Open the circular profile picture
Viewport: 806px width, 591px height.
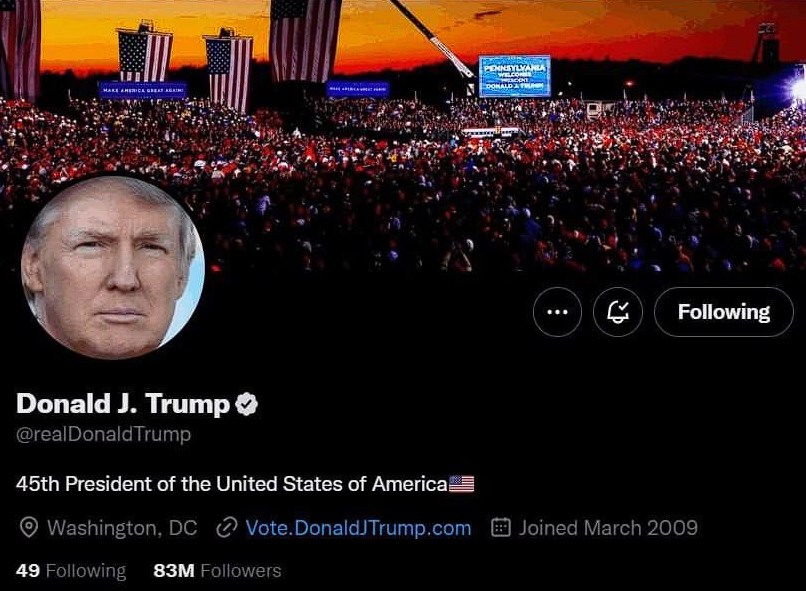113,267
